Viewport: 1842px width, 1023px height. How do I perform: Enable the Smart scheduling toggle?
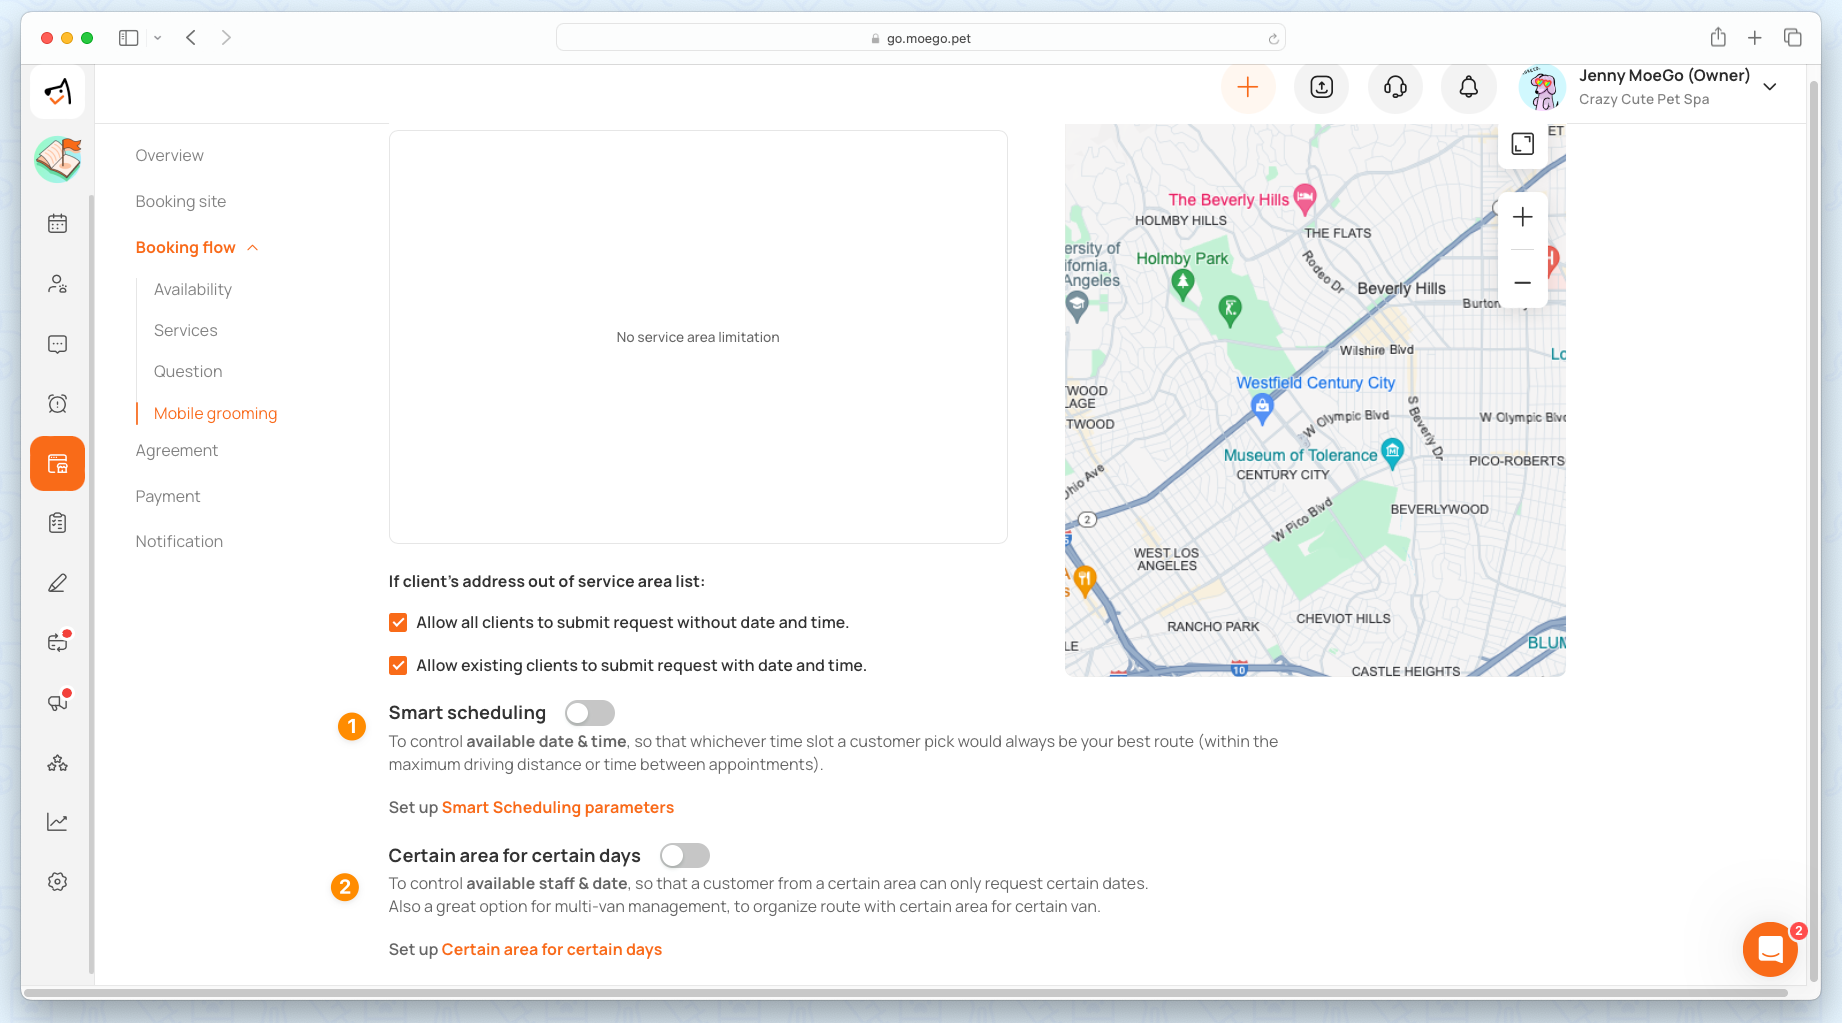[590, 713]
